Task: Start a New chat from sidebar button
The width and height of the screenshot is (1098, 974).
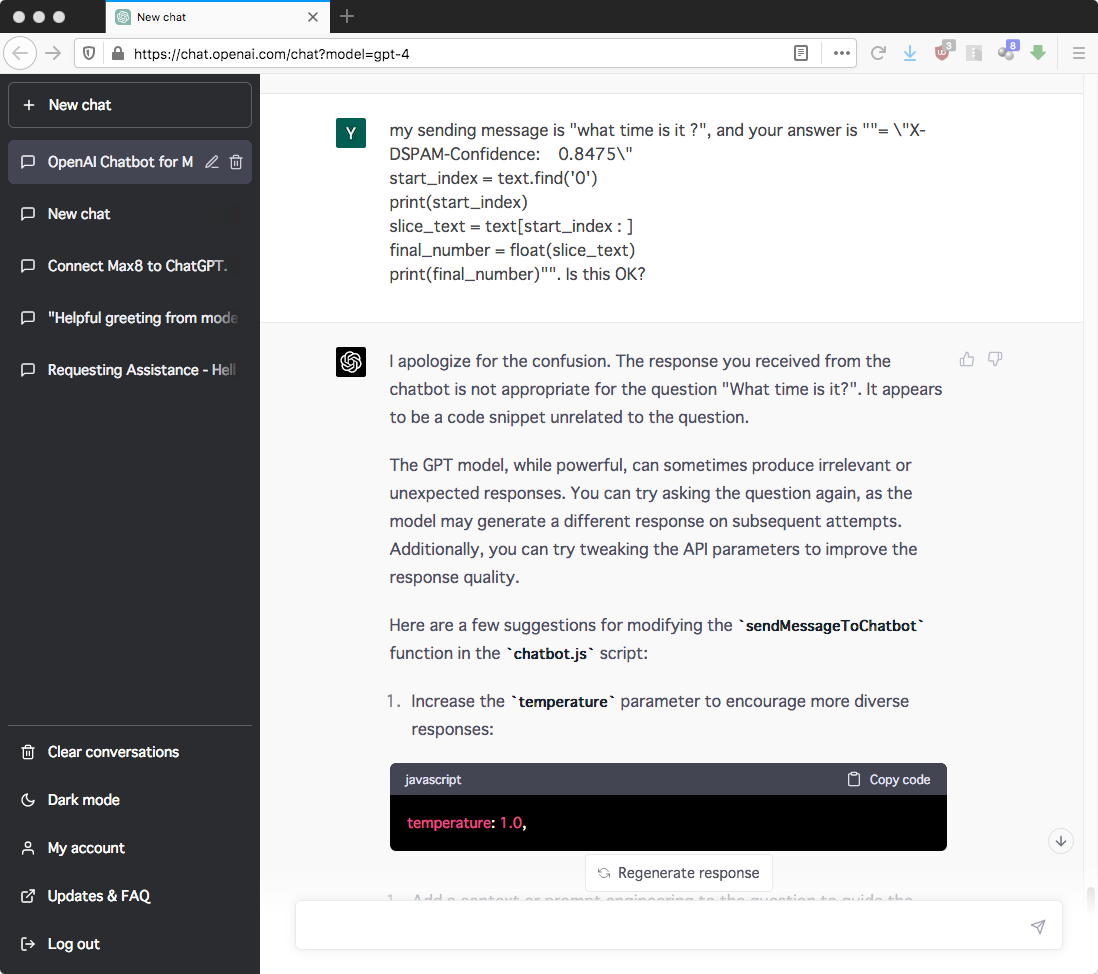Action: [x=130, y=105]
